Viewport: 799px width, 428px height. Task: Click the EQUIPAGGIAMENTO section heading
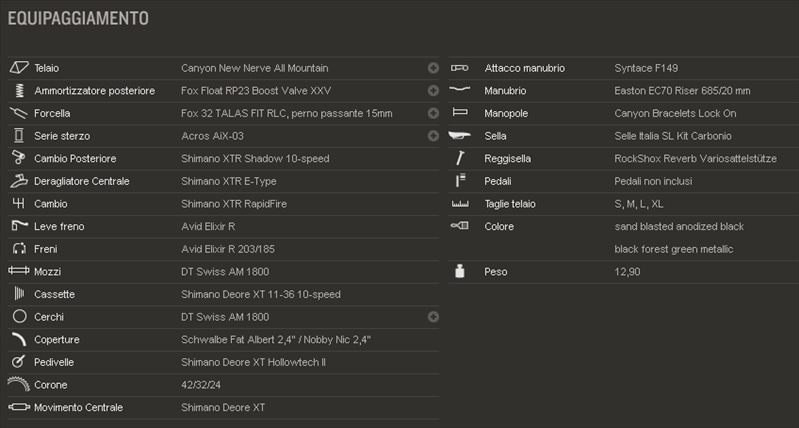point(78,18)
